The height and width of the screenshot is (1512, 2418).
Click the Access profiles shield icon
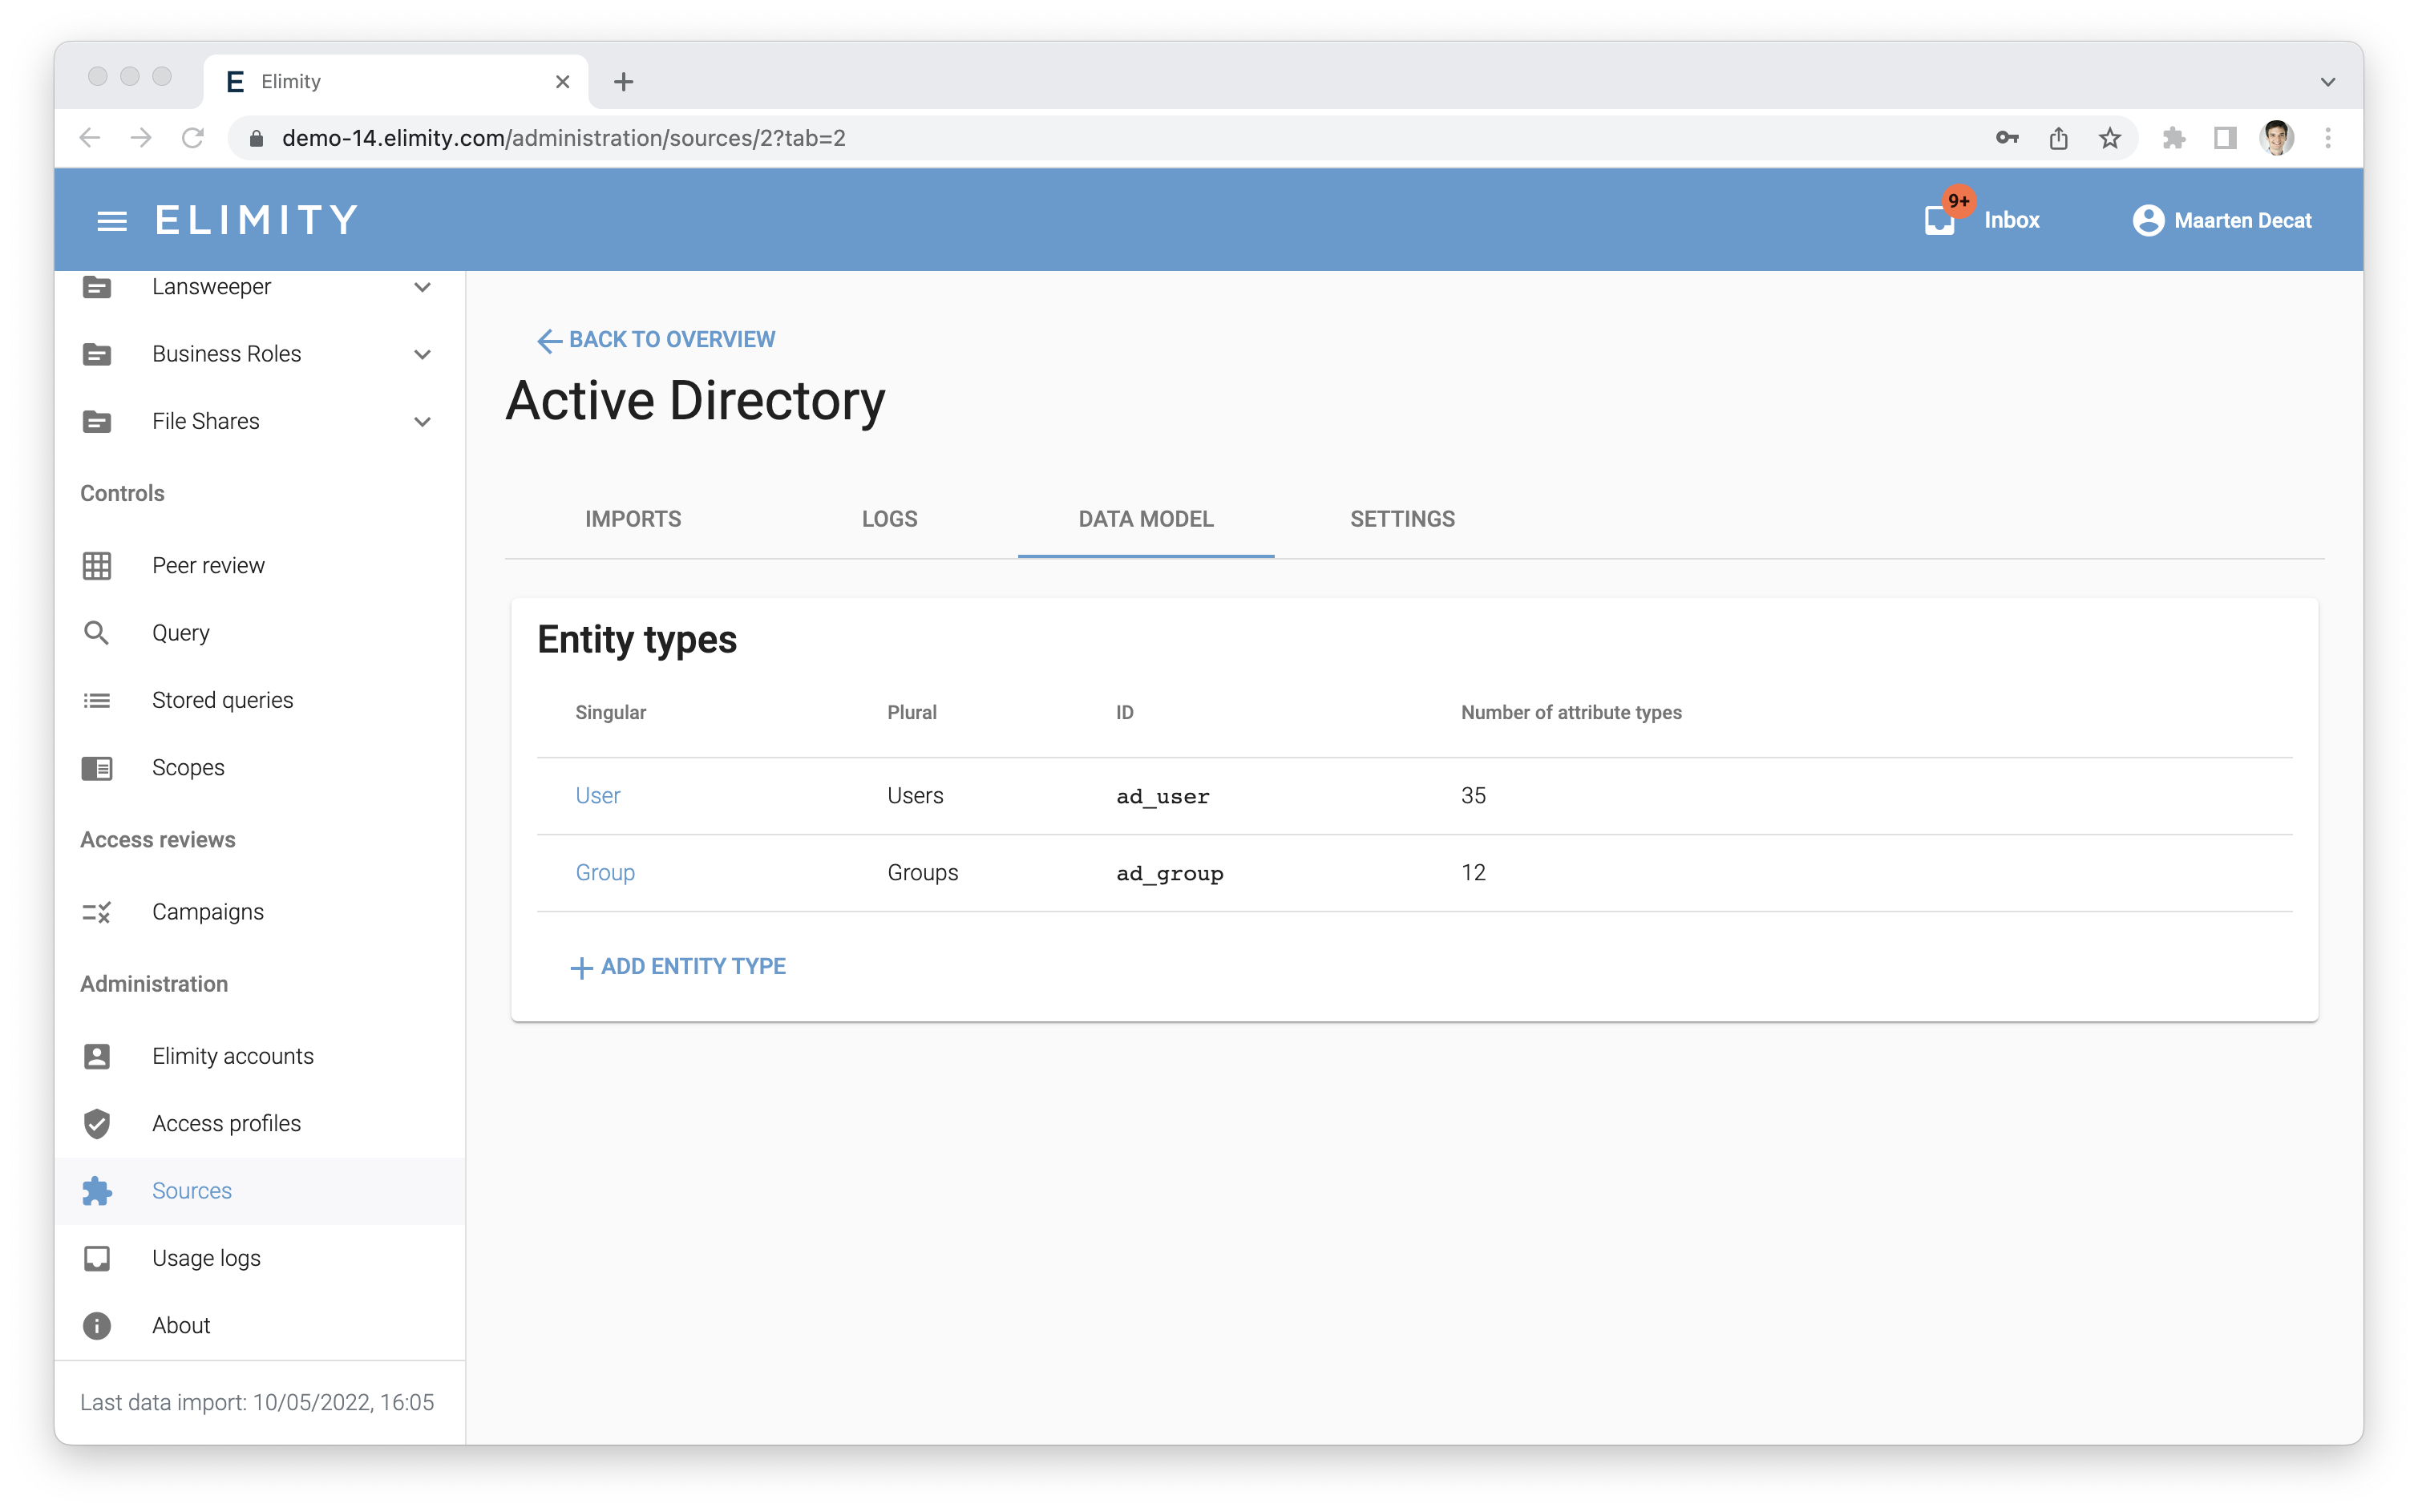point(97,1123)
